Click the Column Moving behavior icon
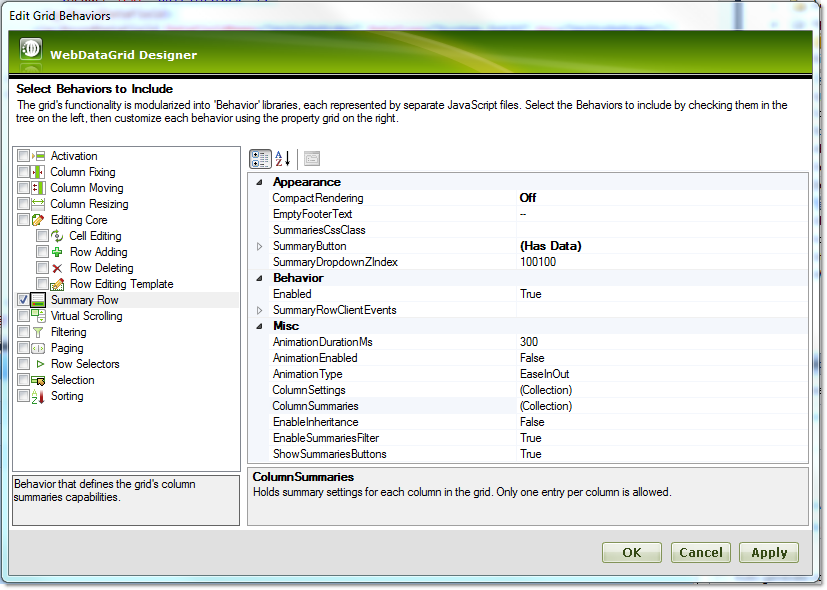The image size is (827, 590). 39,188
